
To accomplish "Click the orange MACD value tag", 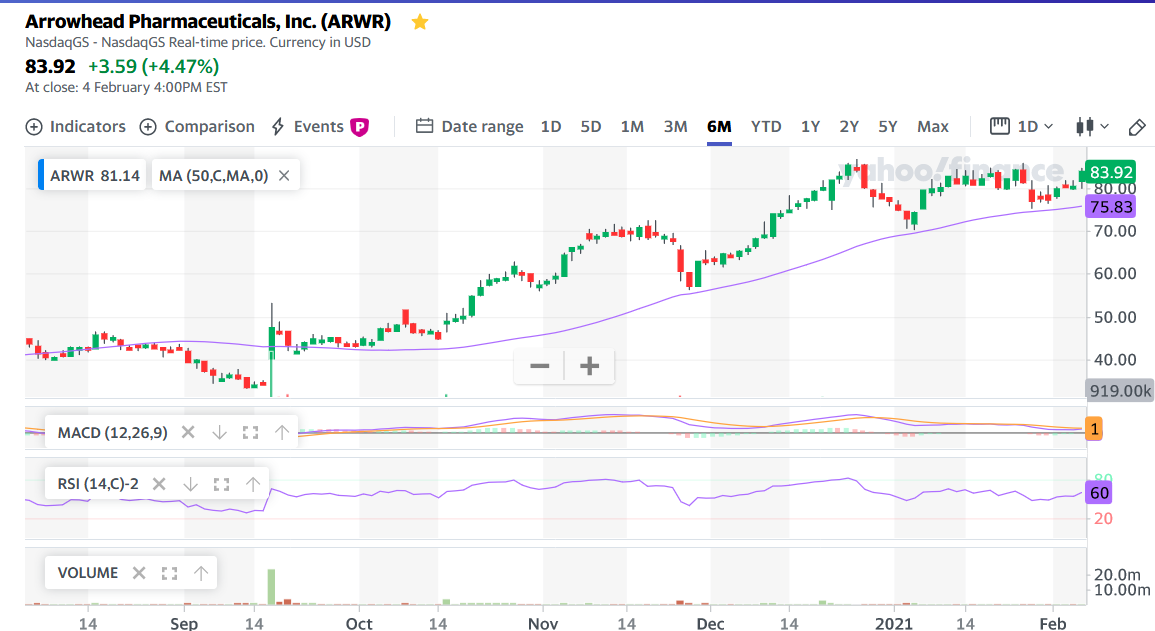I will pyautogui.click(x=1095, y=429).
